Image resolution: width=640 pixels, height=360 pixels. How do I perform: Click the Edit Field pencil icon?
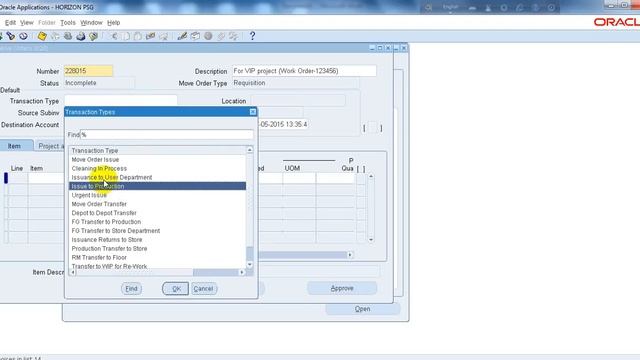coord(182,36)
